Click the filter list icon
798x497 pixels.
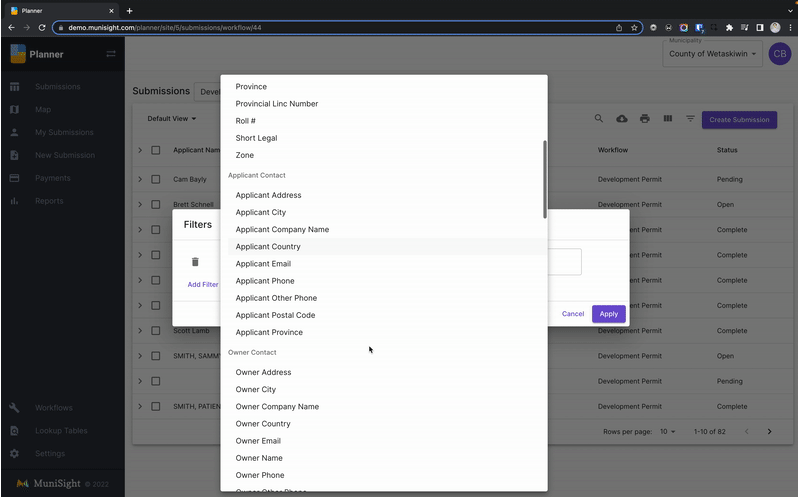point(690,119)
